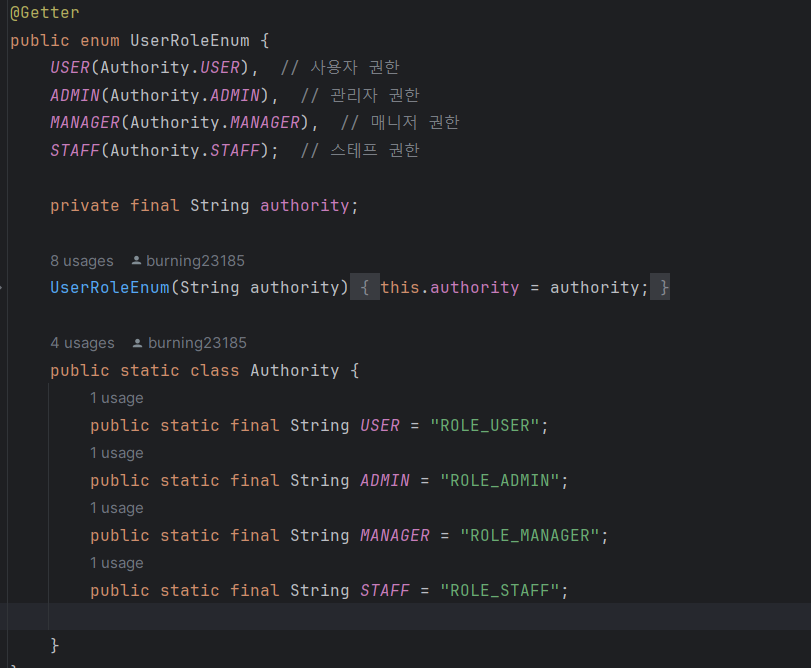Click the comment '관리자 권한'

point(375,95)
